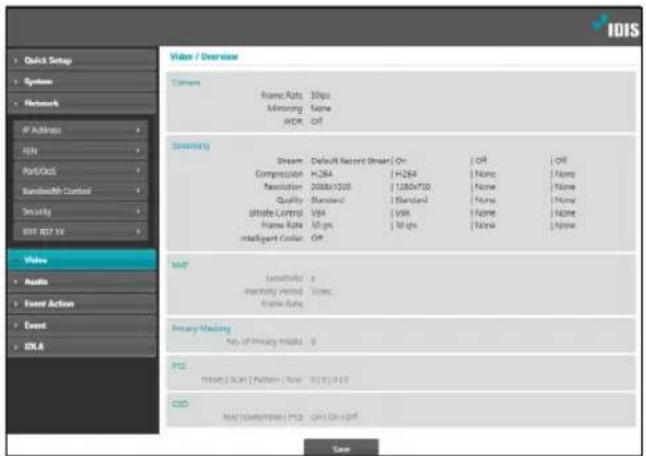
Task: Select the FEN network submenu item
Action: point(81,151)
